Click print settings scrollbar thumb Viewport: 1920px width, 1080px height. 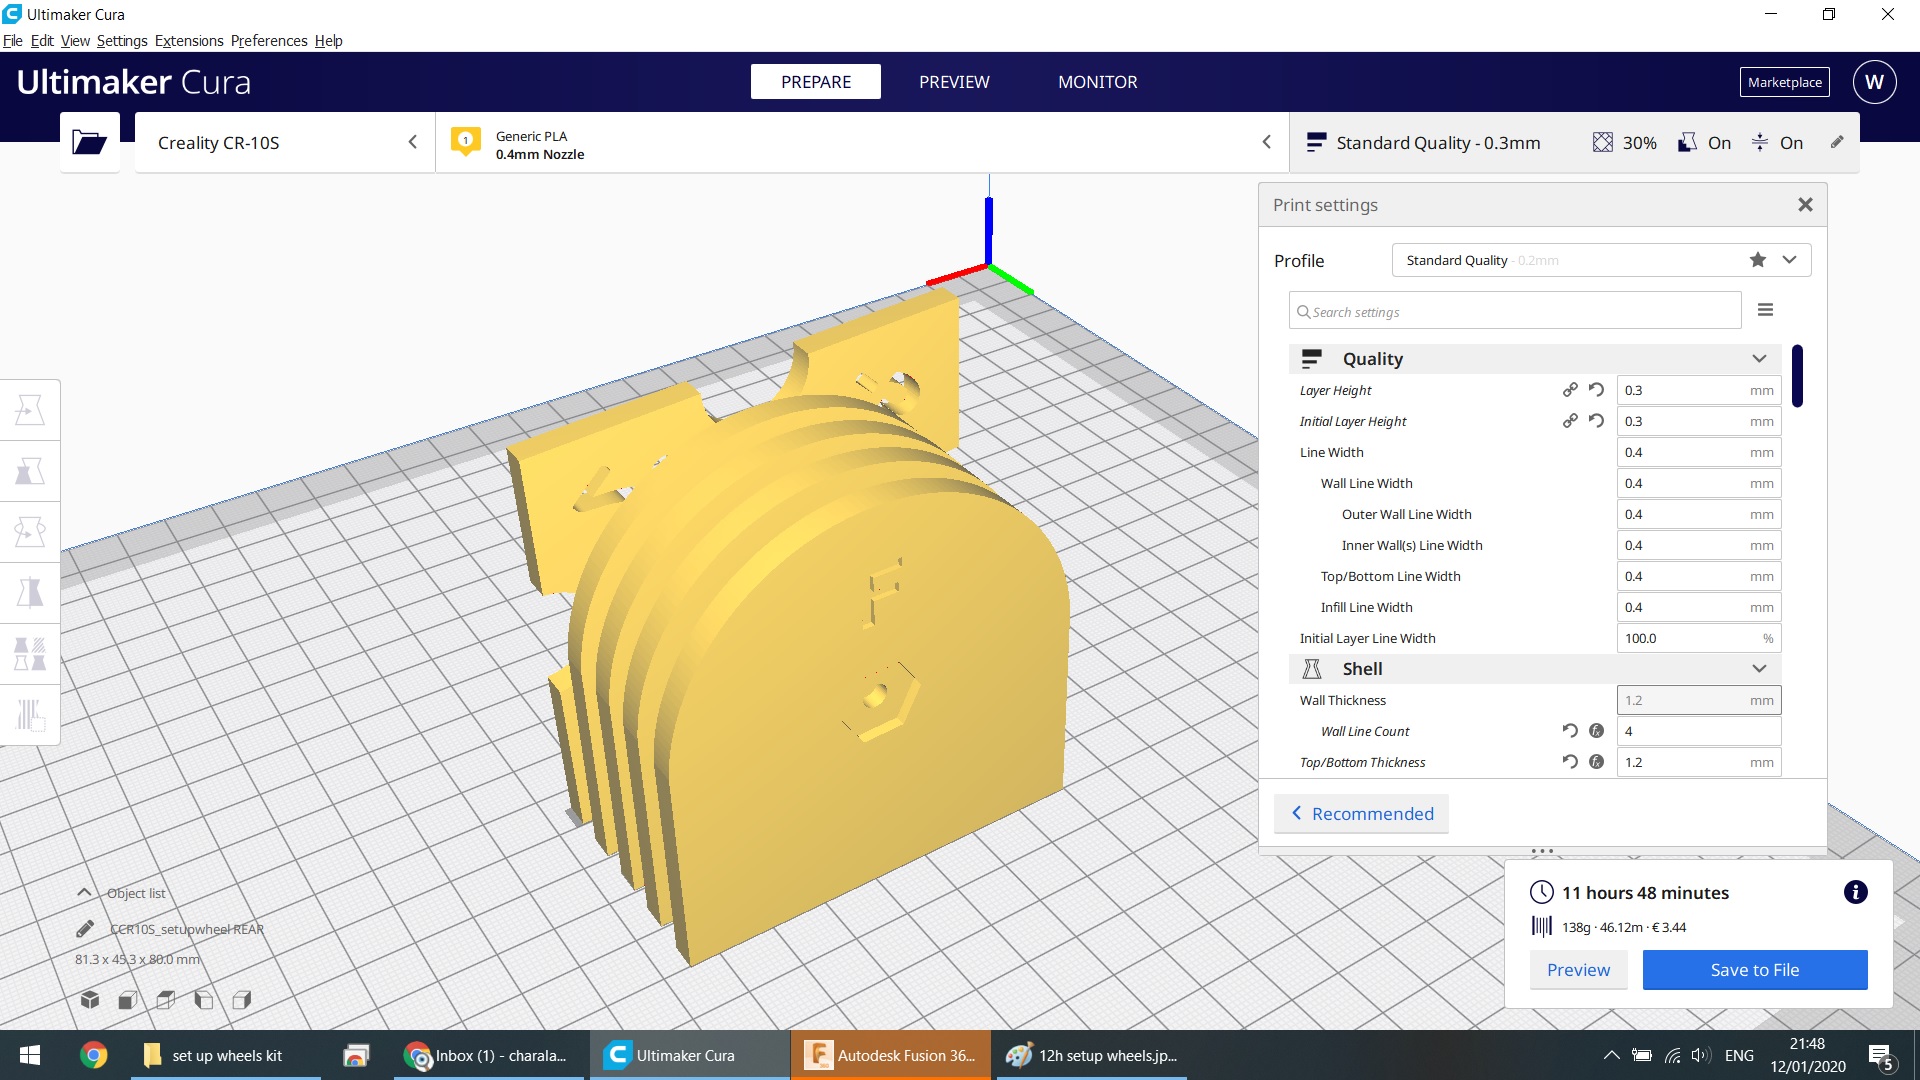tap(1797, 376)
